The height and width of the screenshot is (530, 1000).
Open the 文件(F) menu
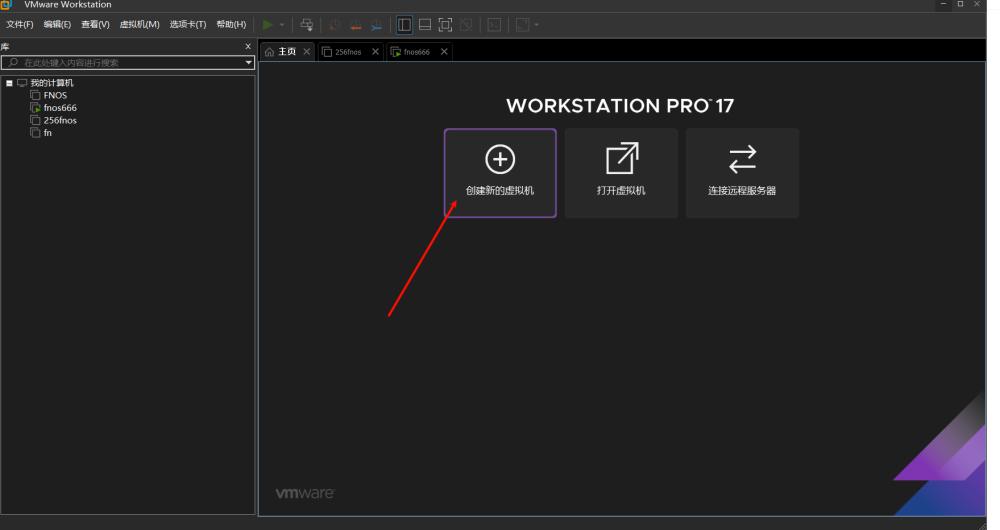click(20, 24)
